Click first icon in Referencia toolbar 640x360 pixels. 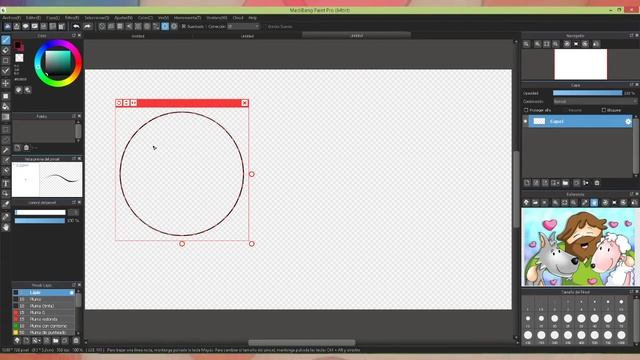coord(526,202)
